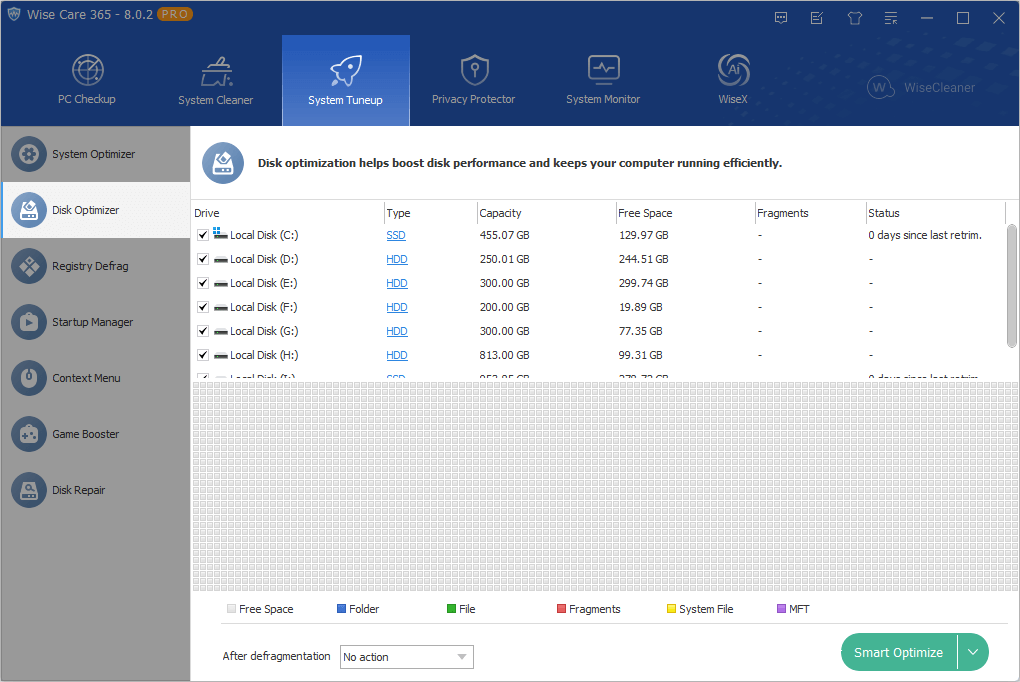This screenshot has height=682, width=1020.
Task: Open the title bar menu list icon
Action: pyautogui.click(x=891, y=18)
